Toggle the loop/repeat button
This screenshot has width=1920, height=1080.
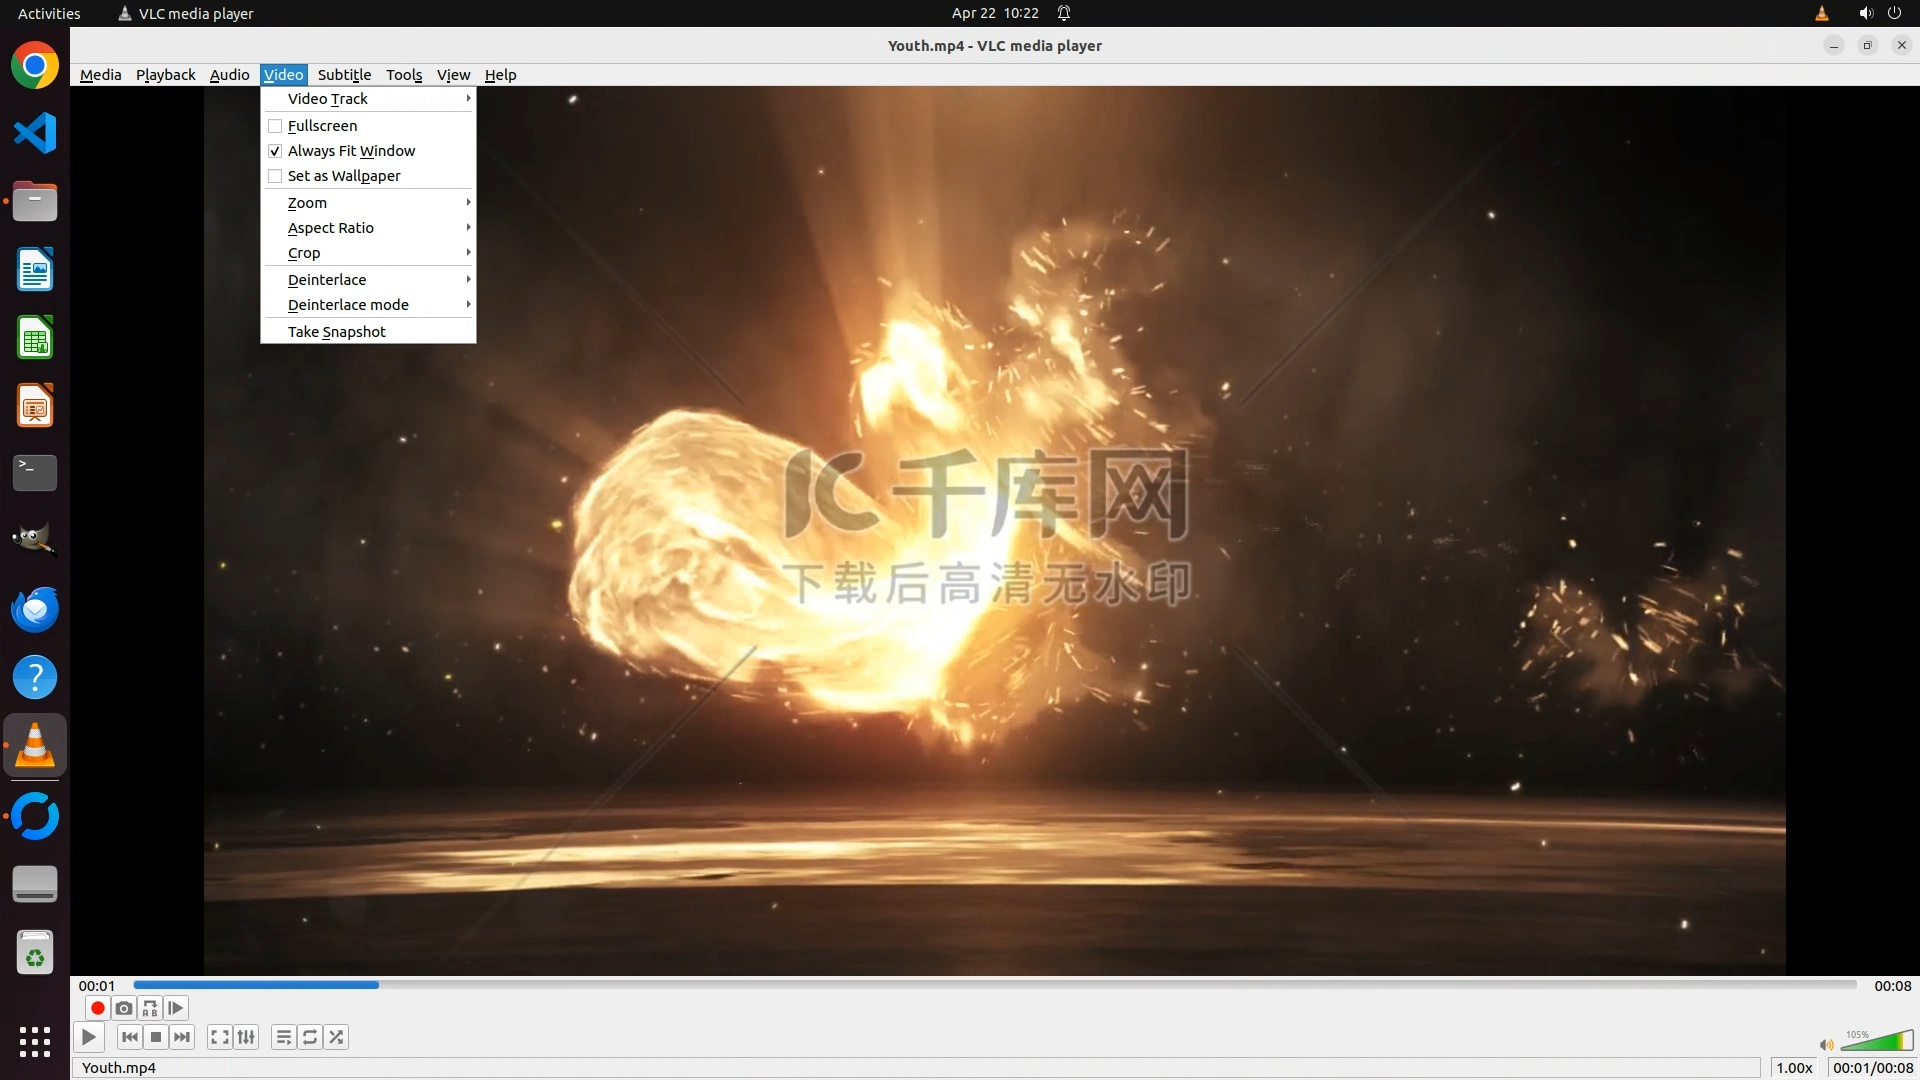coord(310,1037)
